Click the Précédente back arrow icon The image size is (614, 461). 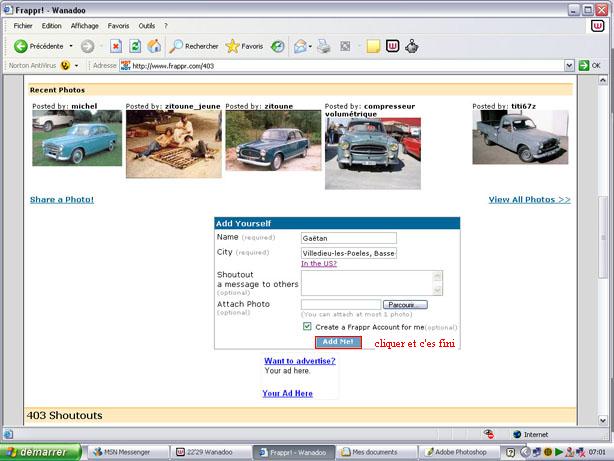(20, 46)
